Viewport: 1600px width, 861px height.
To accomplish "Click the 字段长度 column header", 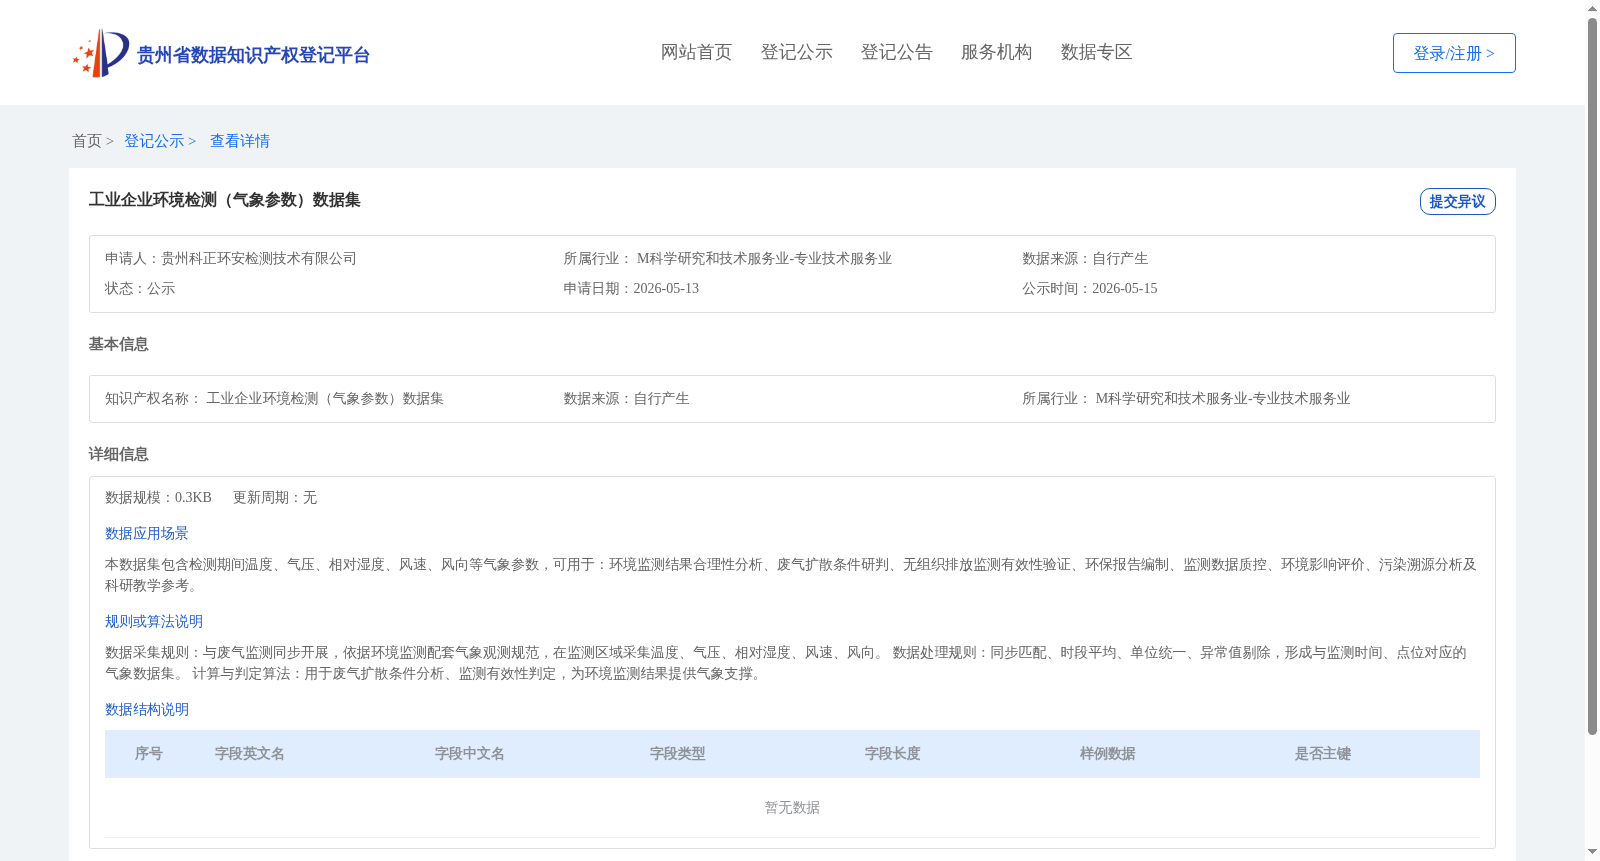I will 893,754.
